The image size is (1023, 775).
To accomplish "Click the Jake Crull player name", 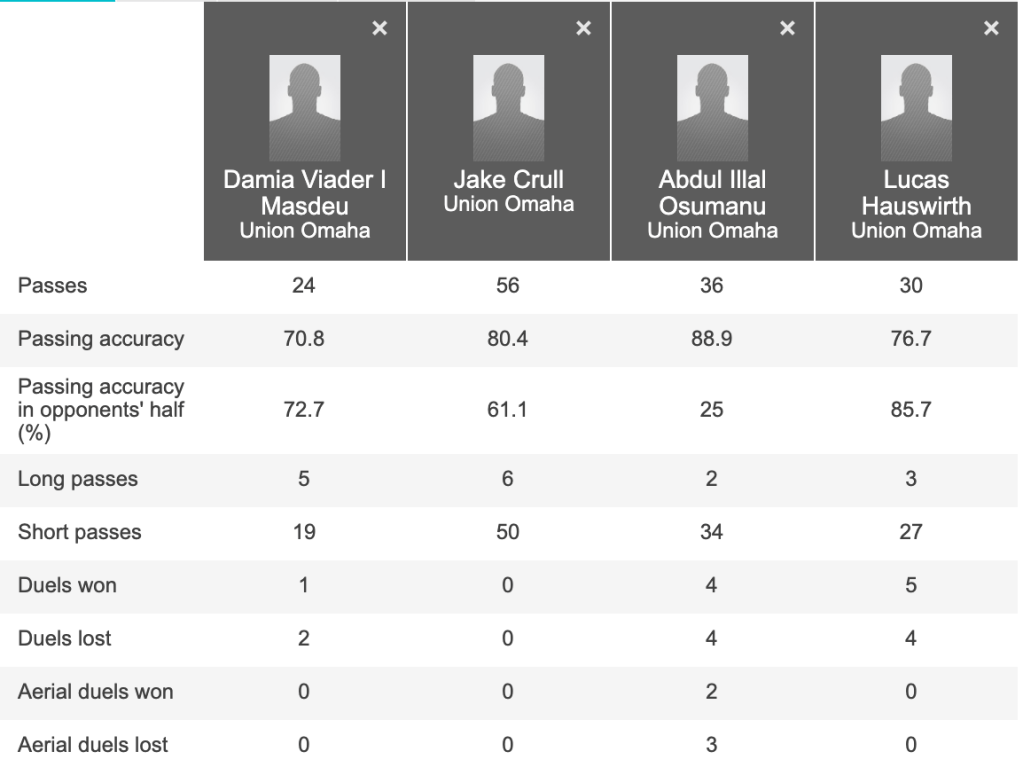I will (508, 181).
